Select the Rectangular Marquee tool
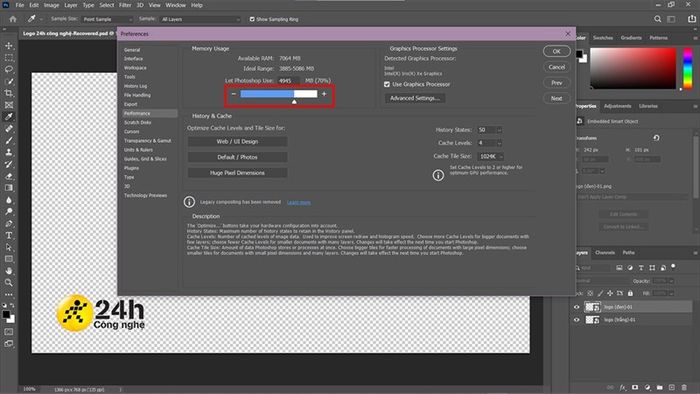 9,58
